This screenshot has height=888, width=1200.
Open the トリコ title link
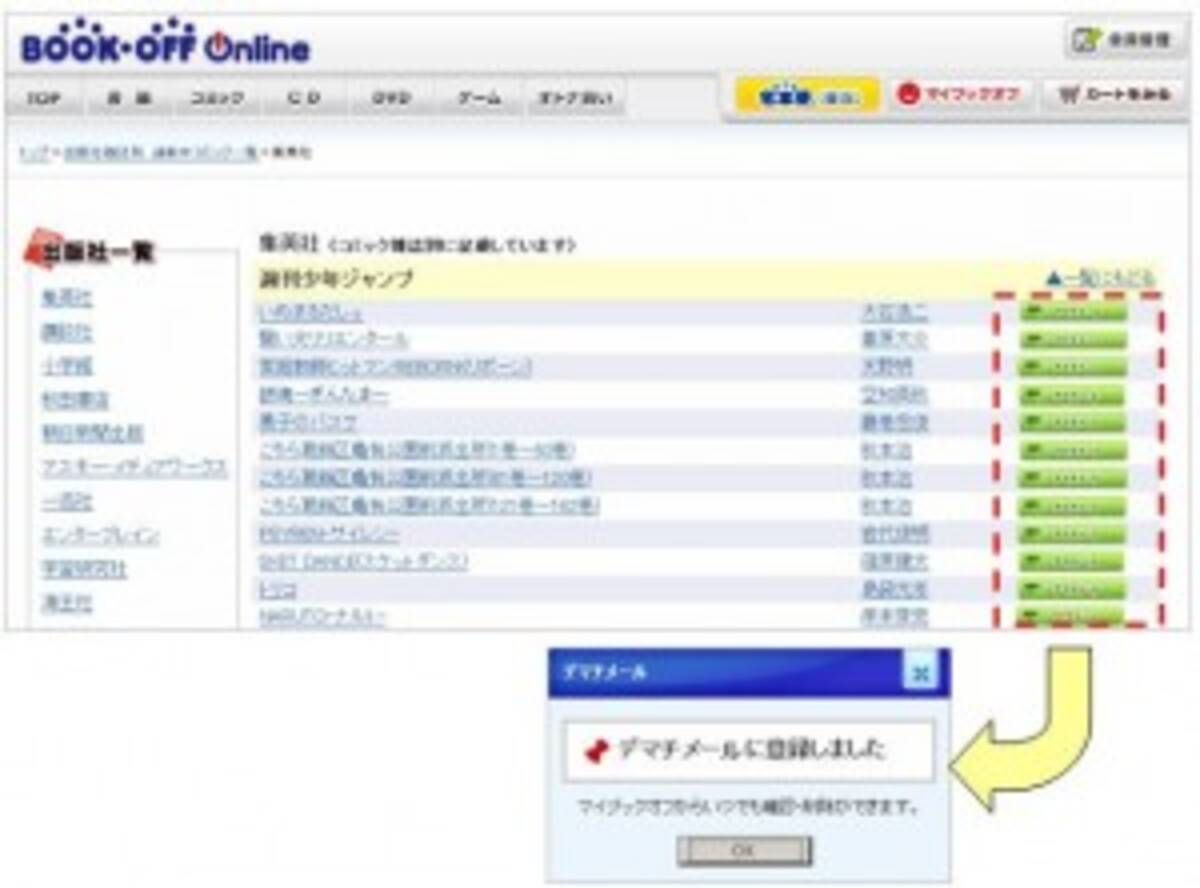(x=277, y=590)
